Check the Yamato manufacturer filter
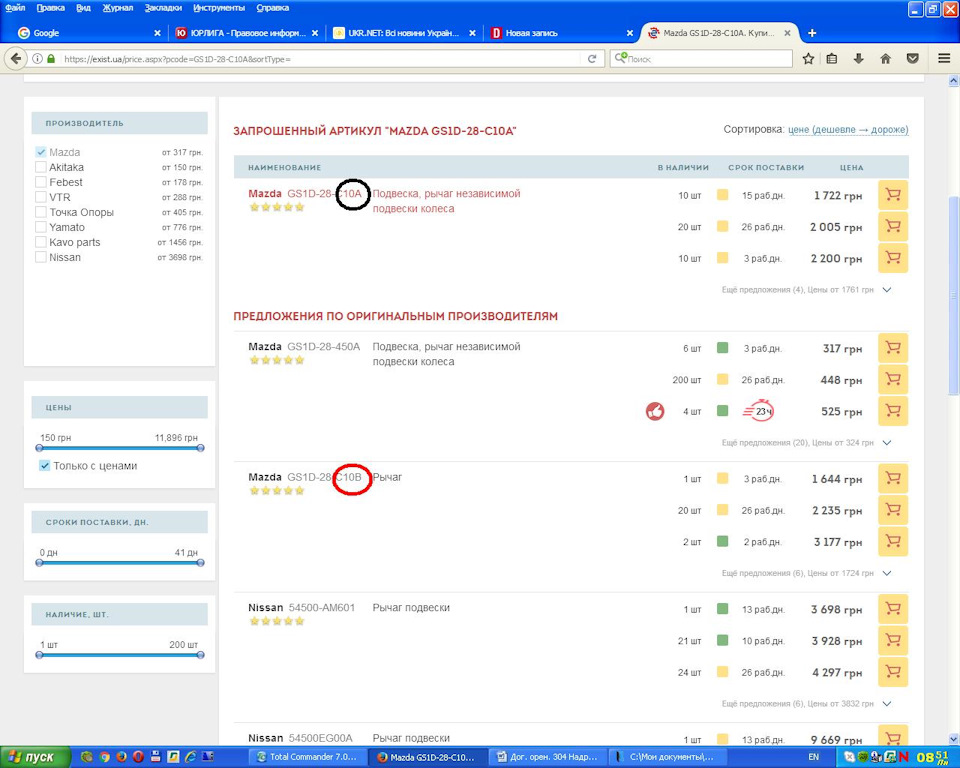The width and height of the screenshot is (960, 768). pos(41,227)
